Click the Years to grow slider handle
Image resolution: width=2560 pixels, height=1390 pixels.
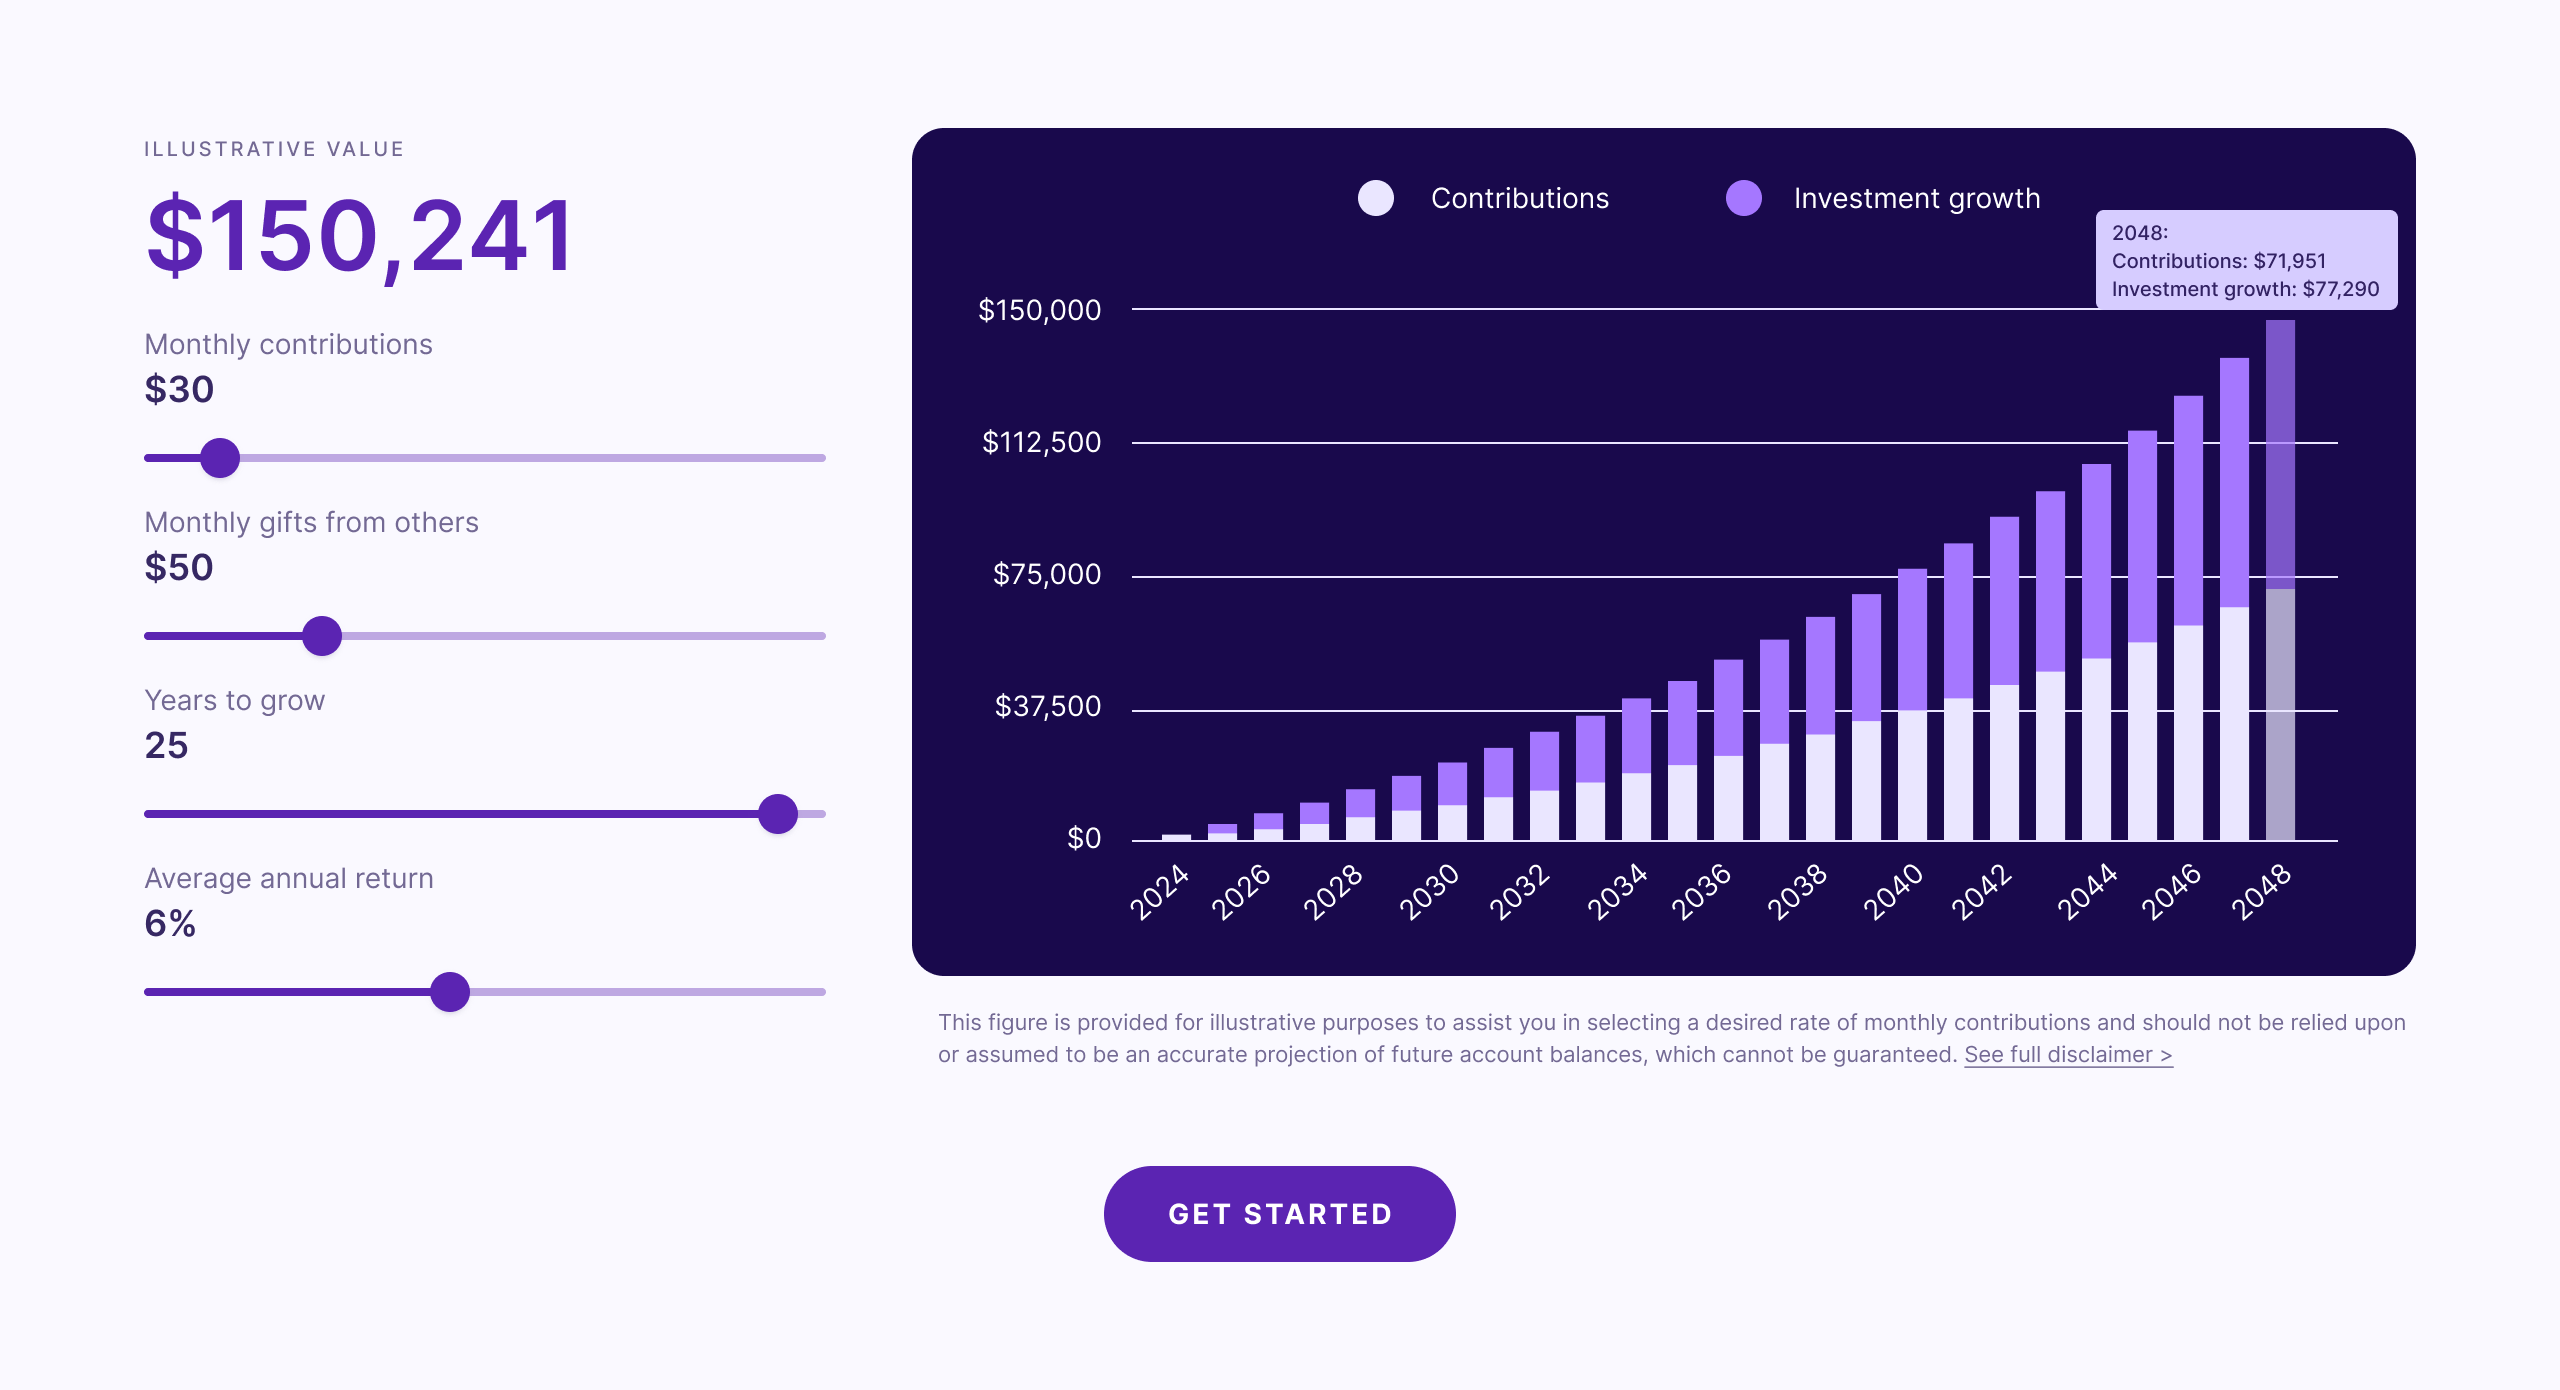coord(778,813)
